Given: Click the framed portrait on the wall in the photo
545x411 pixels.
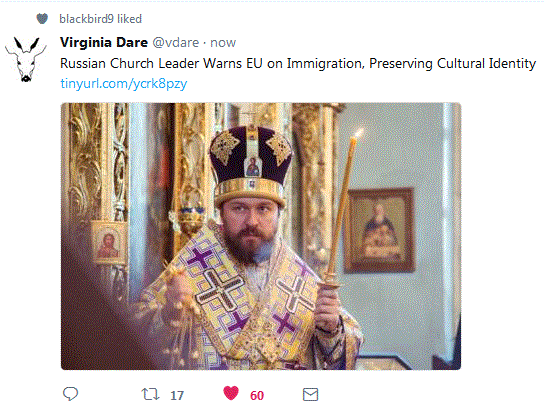Looking at the screenshot, I should (x=380, y=230).
